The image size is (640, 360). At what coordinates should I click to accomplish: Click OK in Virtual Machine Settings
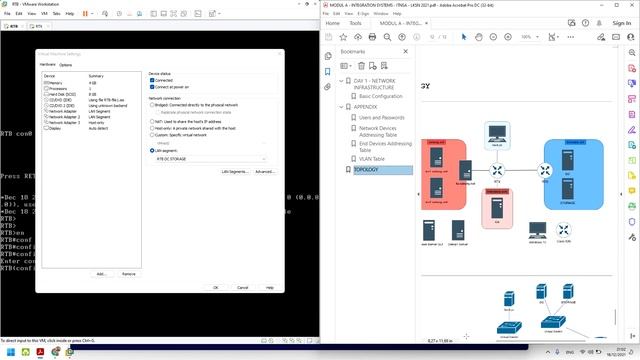216,287
